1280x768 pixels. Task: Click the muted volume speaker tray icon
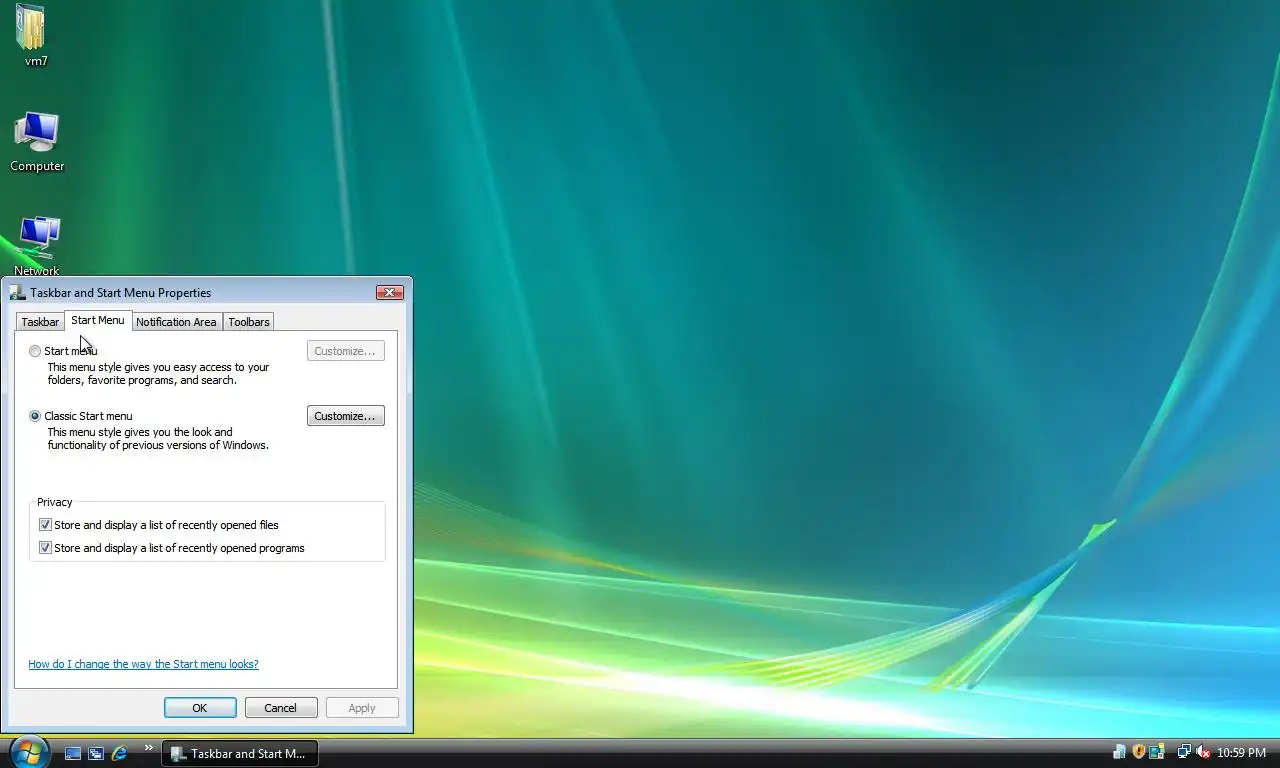pyautogui.click(x=1203, y=752)
